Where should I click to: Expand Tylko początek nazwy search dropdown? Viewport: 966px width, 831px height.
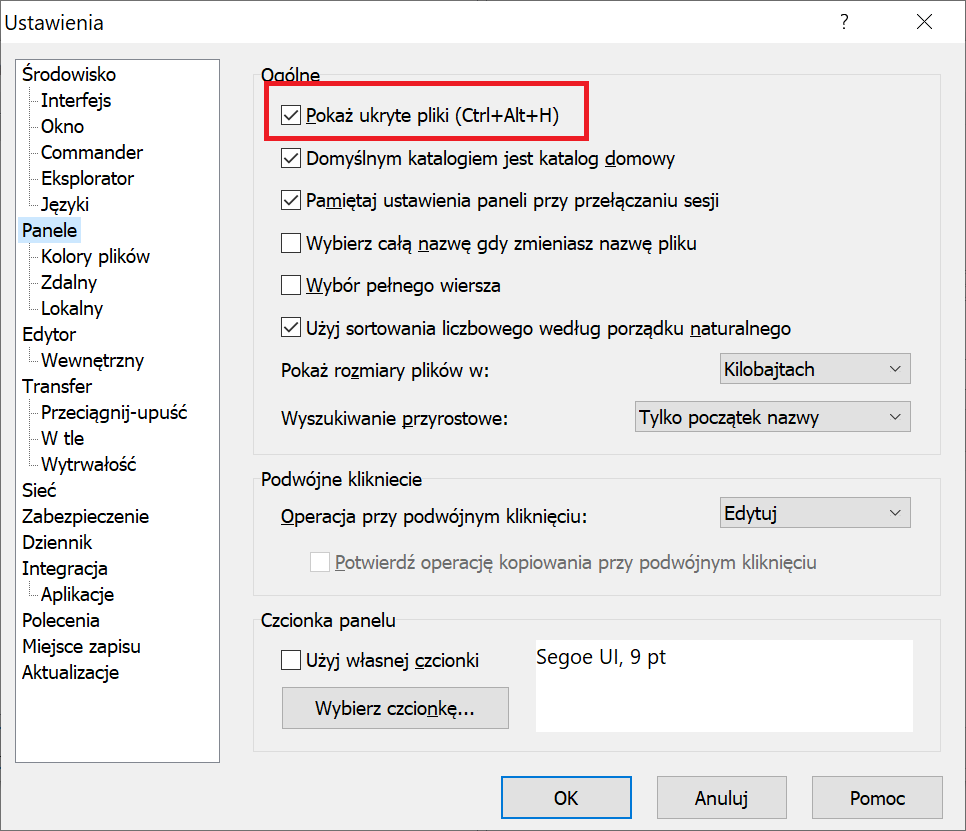pos(772,417)
